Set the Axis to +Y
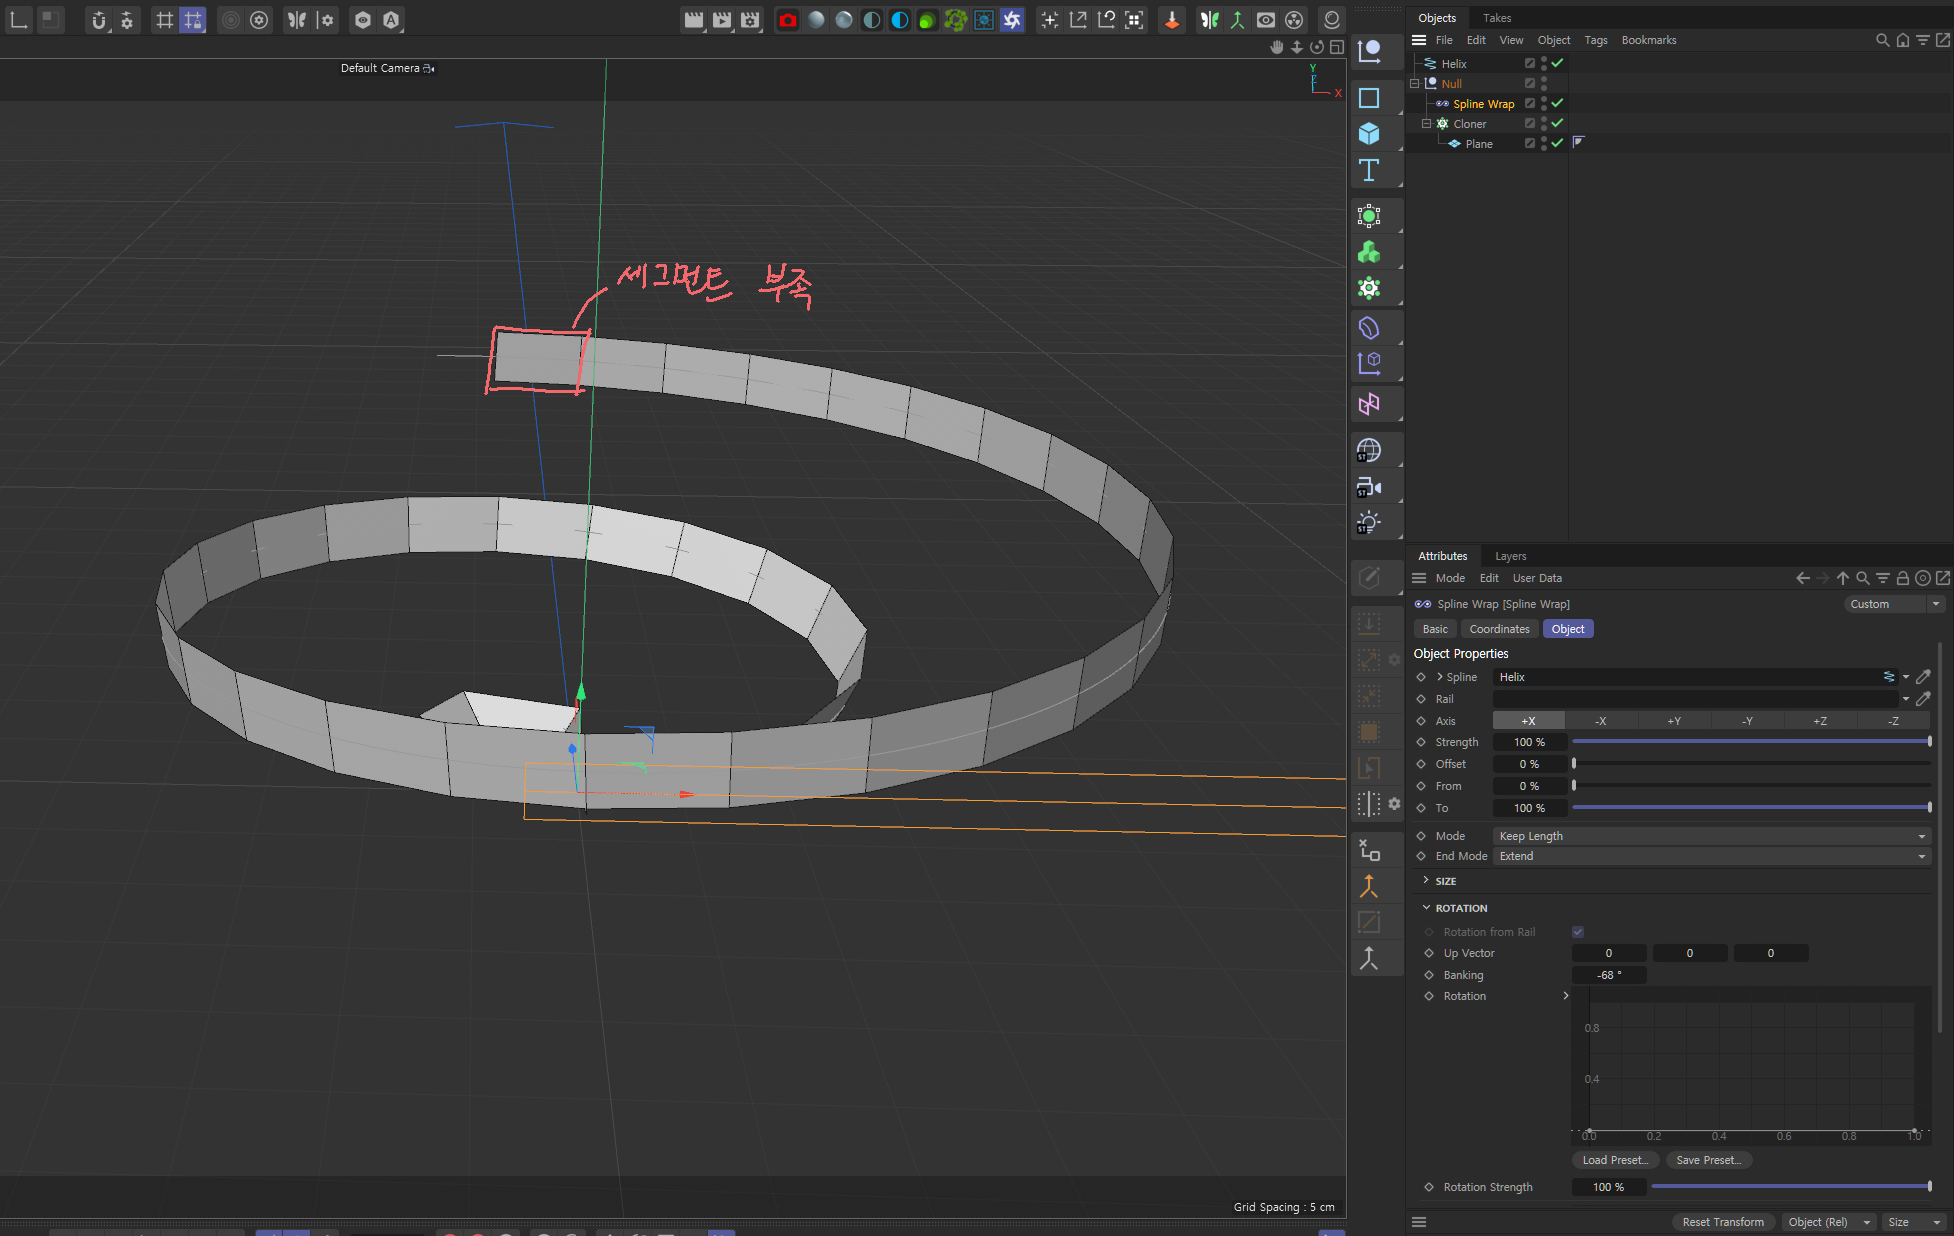 pyautogui.click(x=1674, y=721)
